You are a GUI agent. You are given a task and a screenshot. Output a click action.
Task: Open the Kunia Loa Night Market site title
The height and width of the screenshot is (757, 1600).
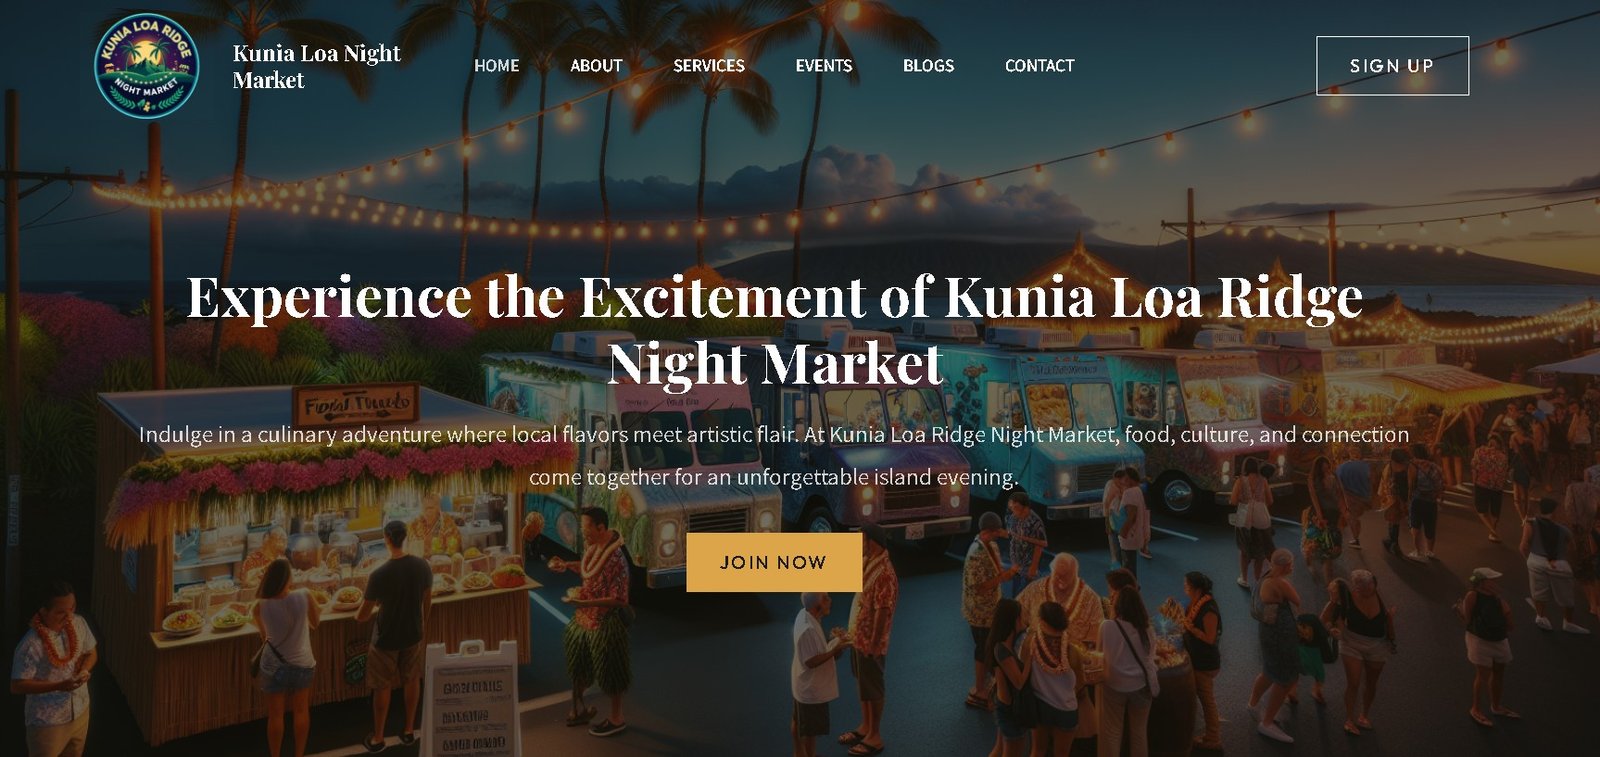tap(317, 66)
